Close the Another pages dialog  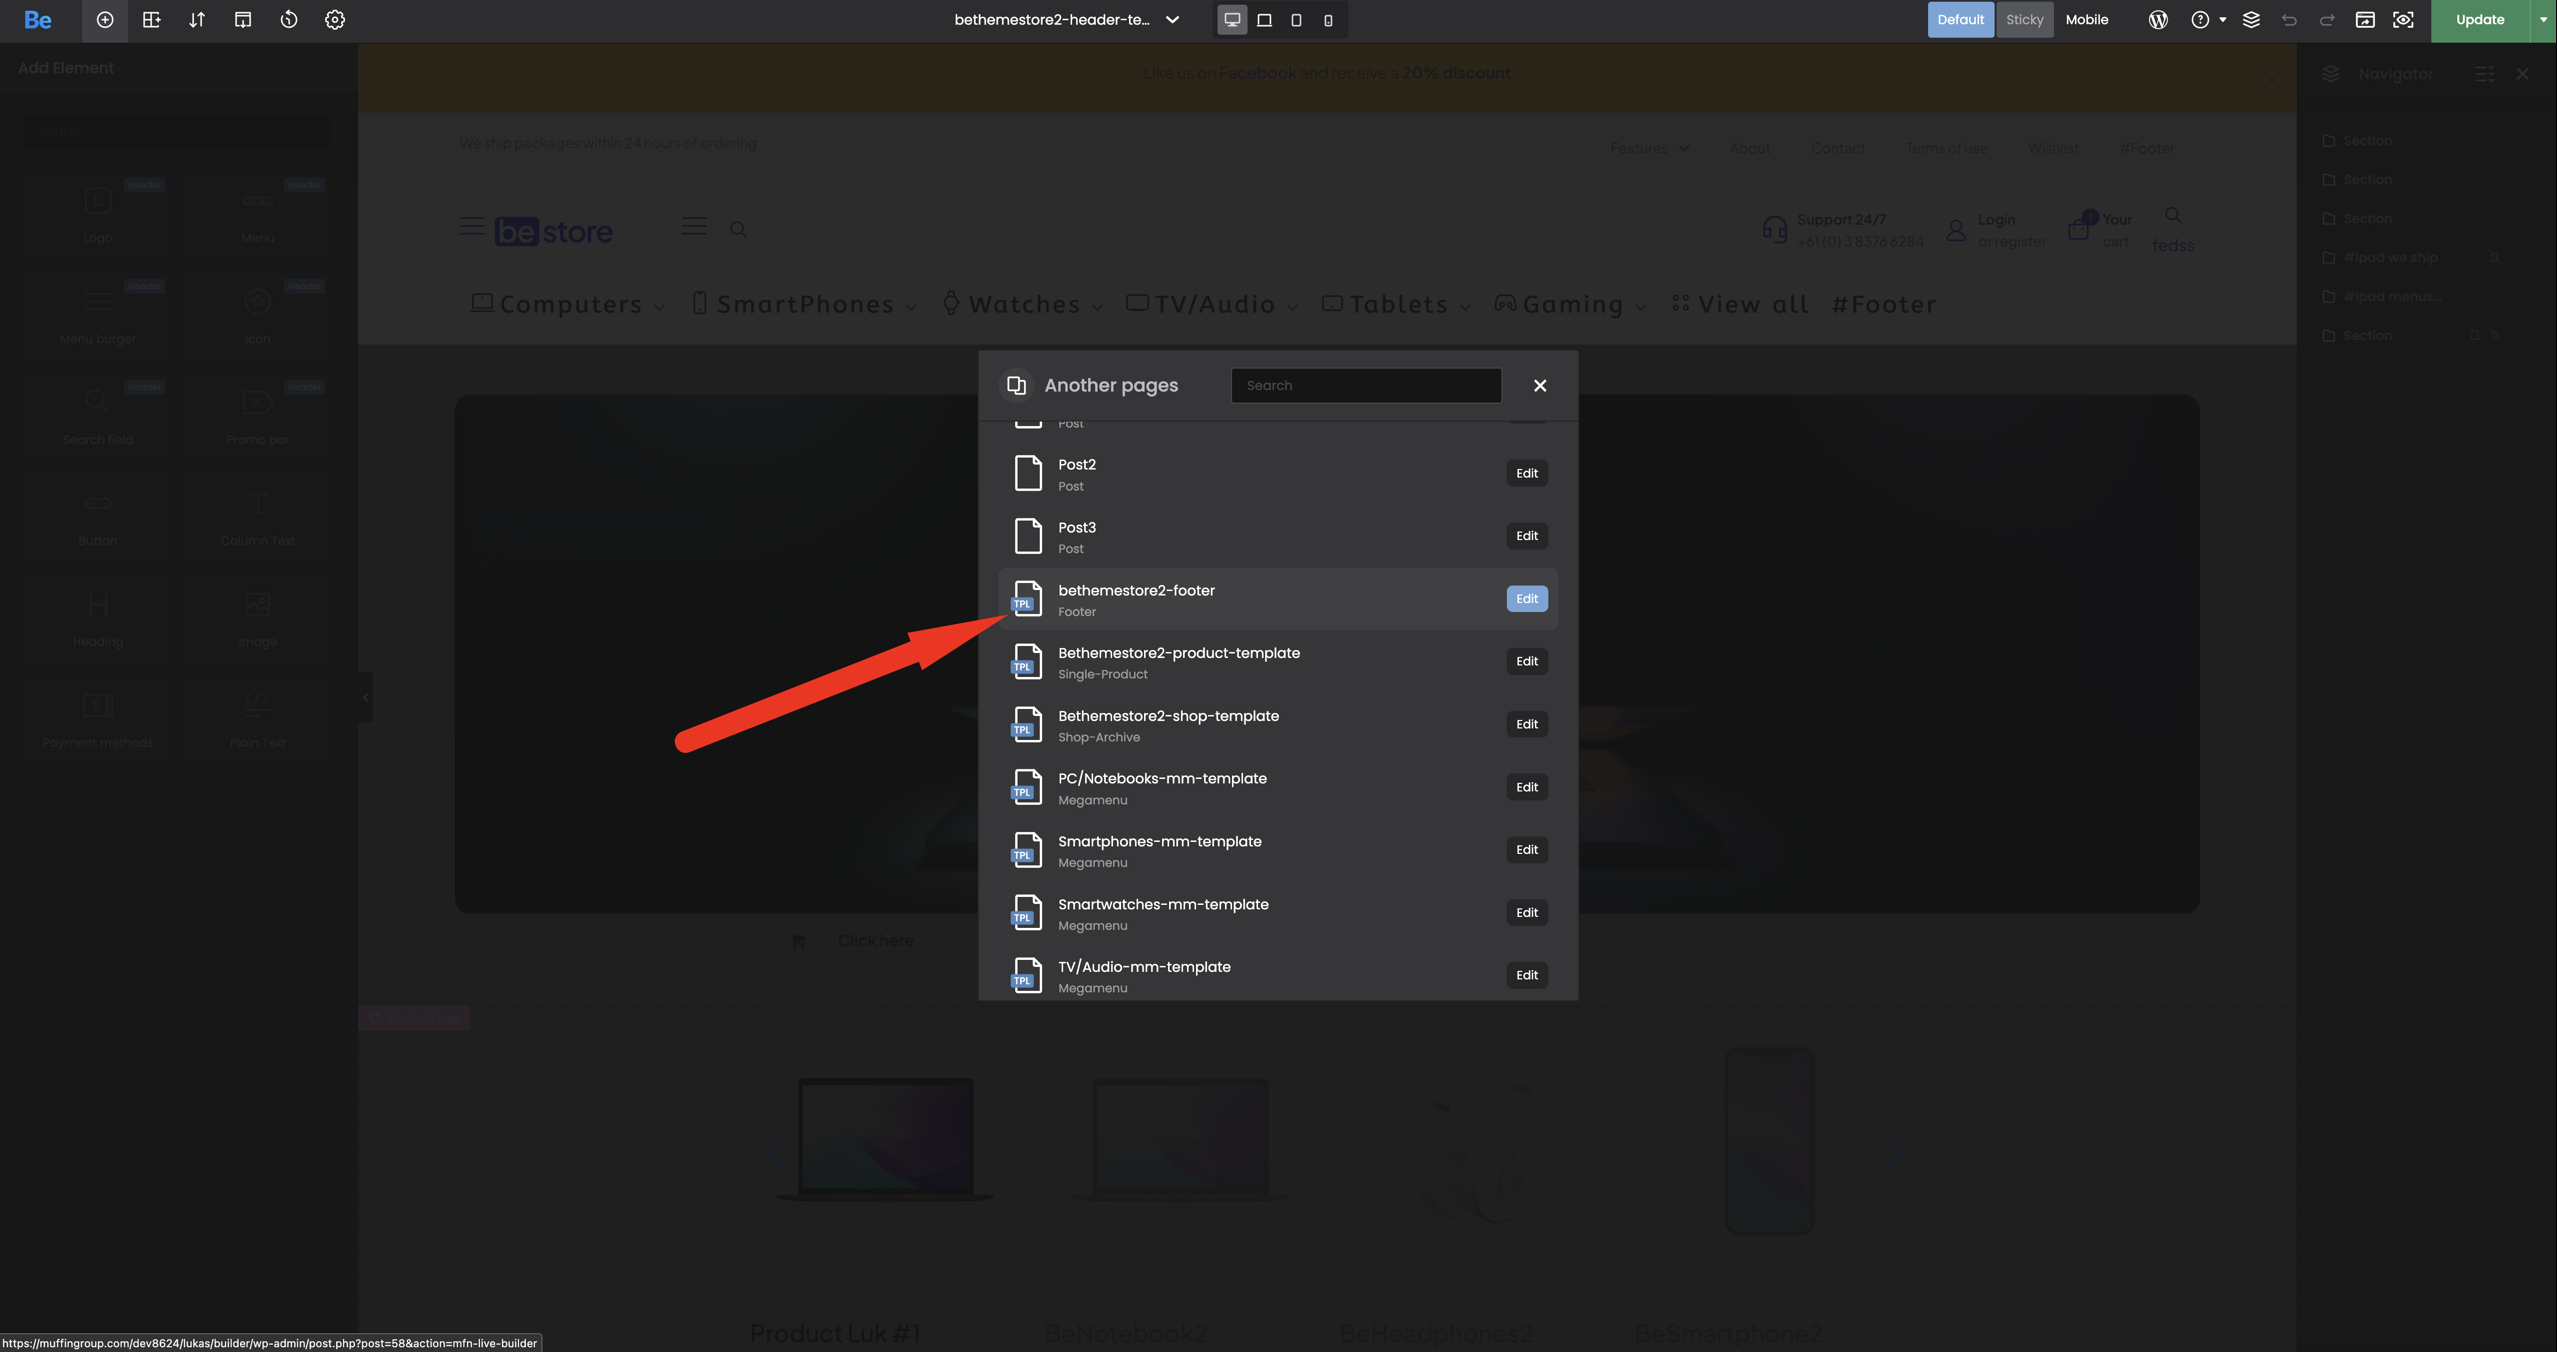tap(1539, 385)
